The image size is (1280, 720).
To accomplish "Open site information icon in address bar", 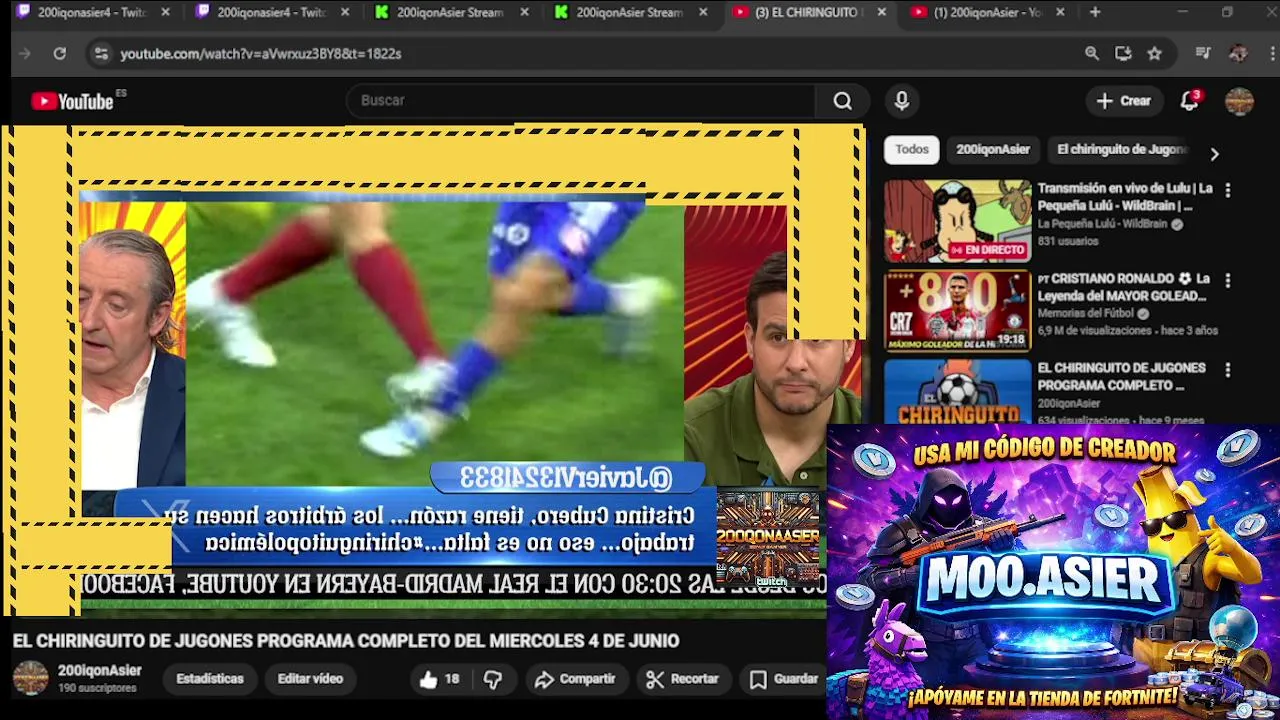I will (101, 54).
